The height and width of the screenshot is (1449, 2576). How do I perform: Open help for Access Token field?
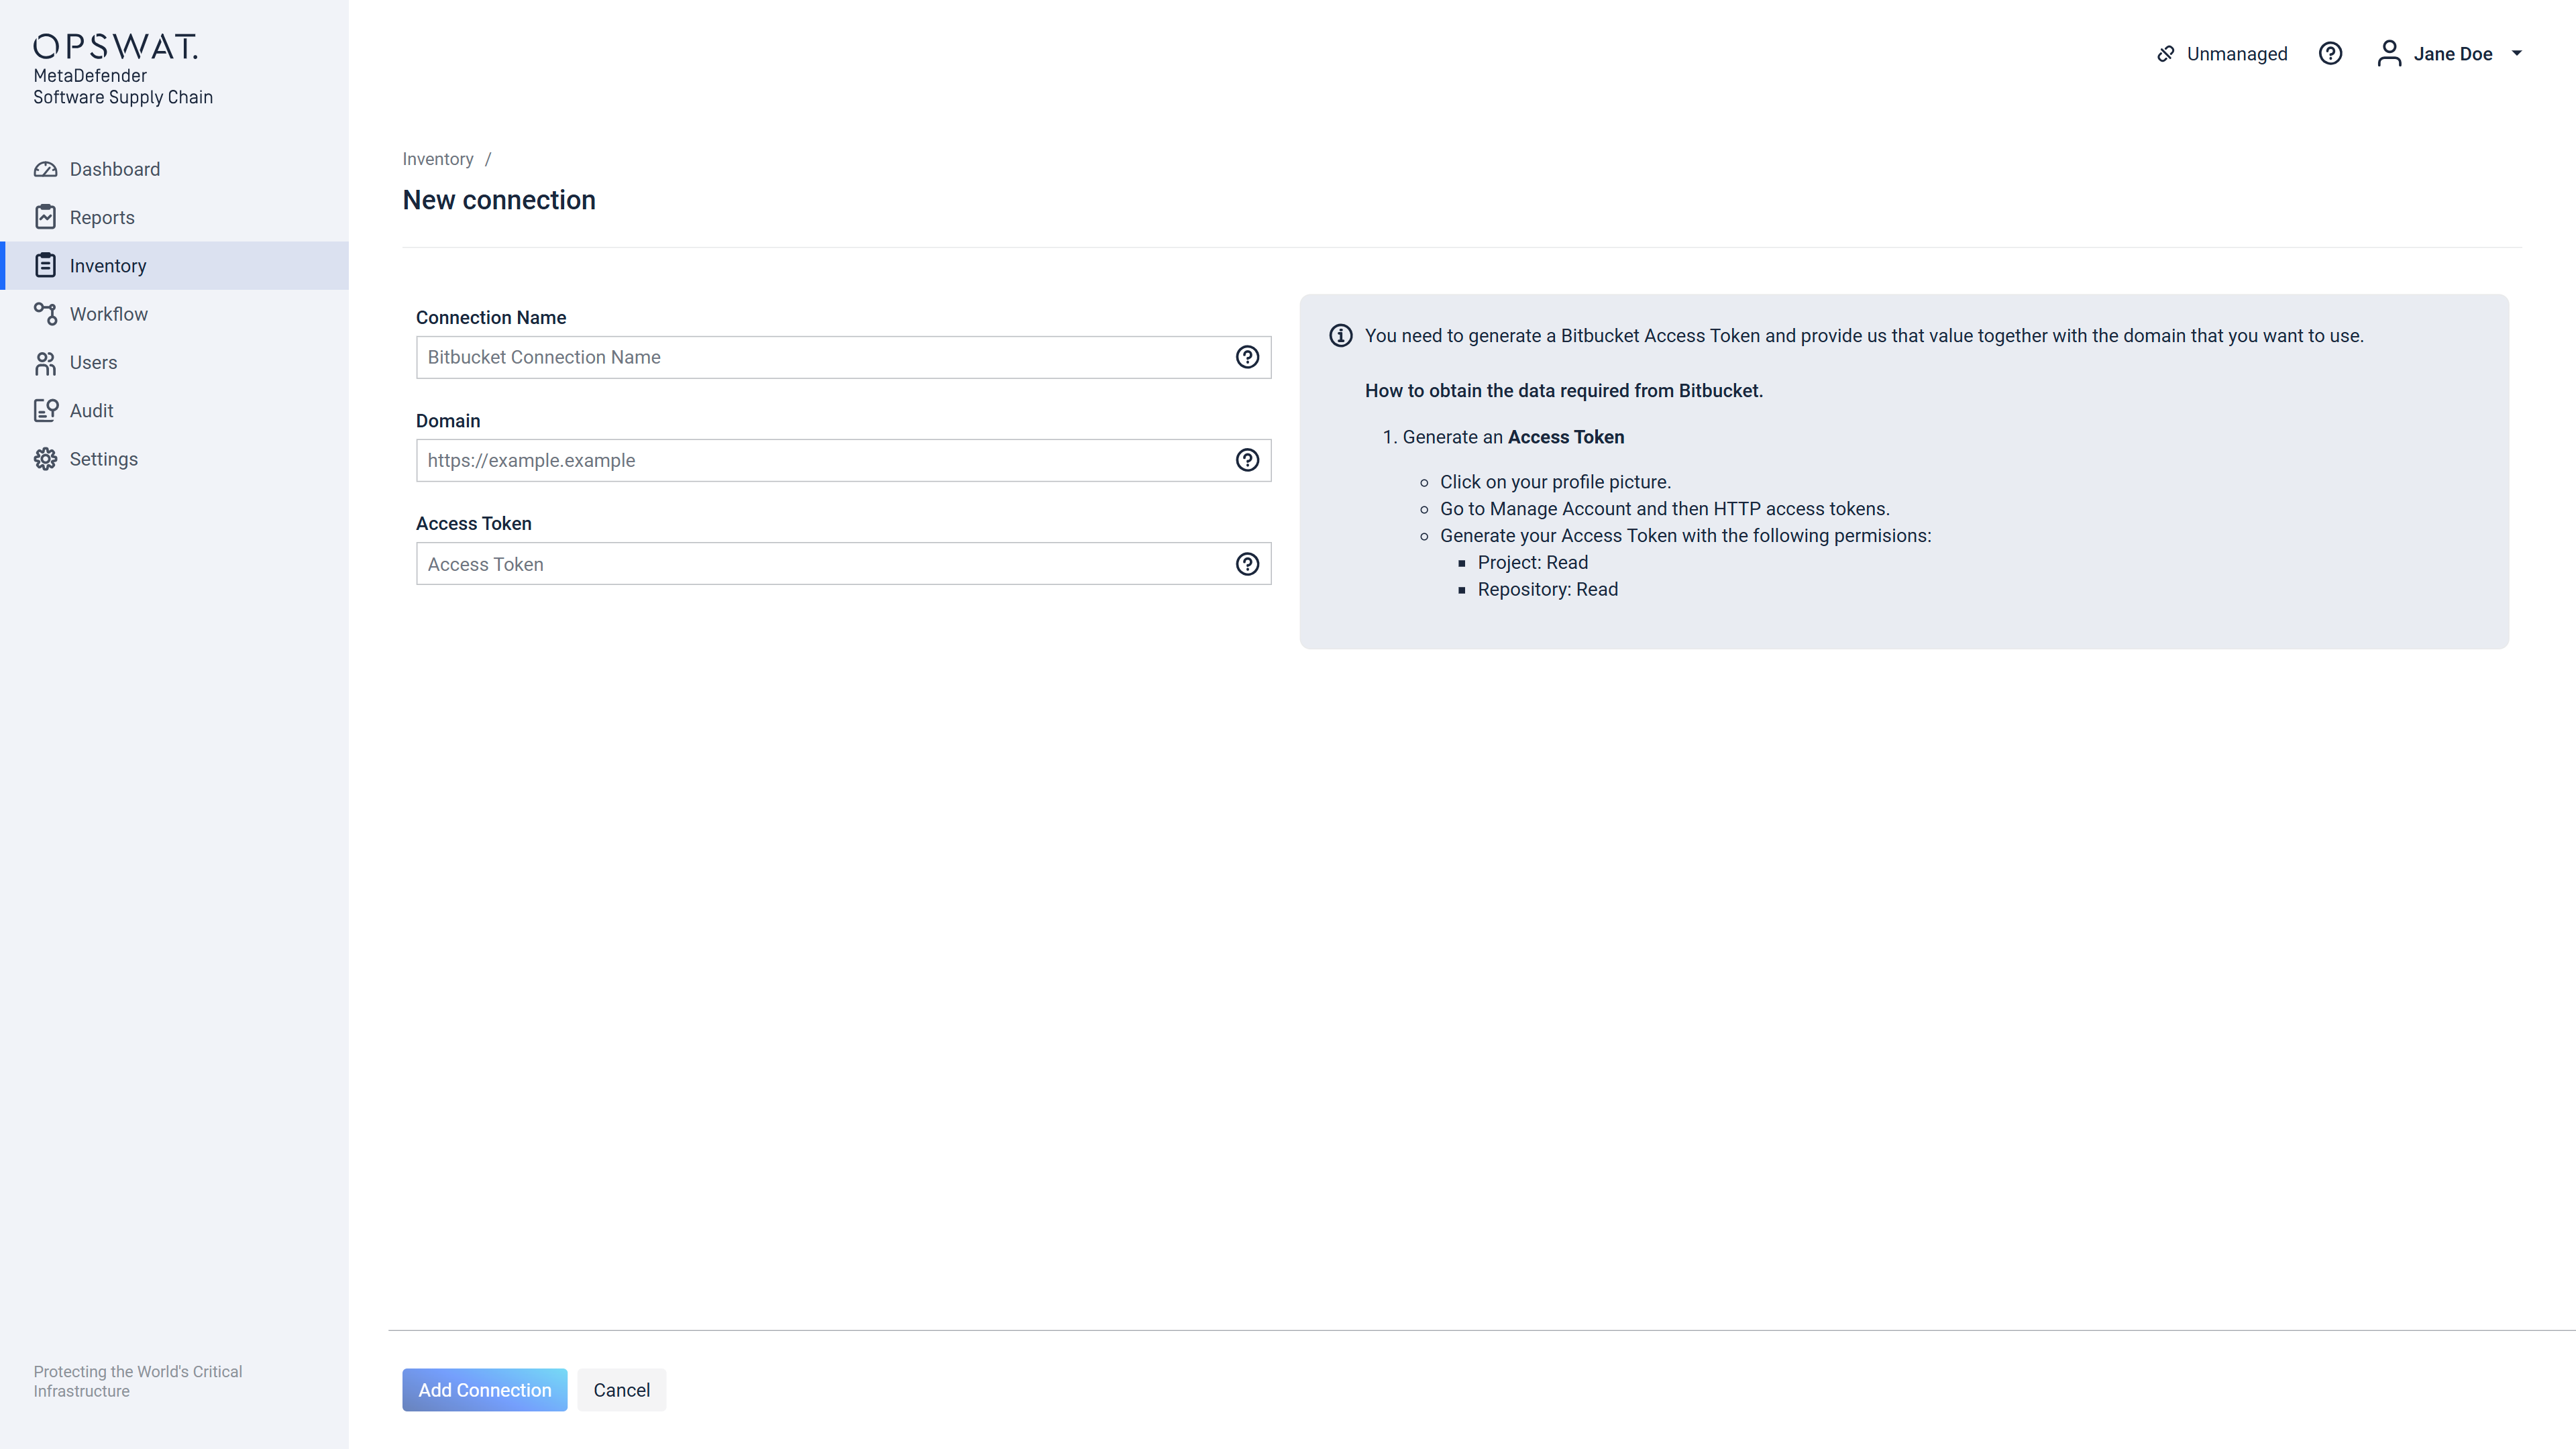(x=1247, y=564)
